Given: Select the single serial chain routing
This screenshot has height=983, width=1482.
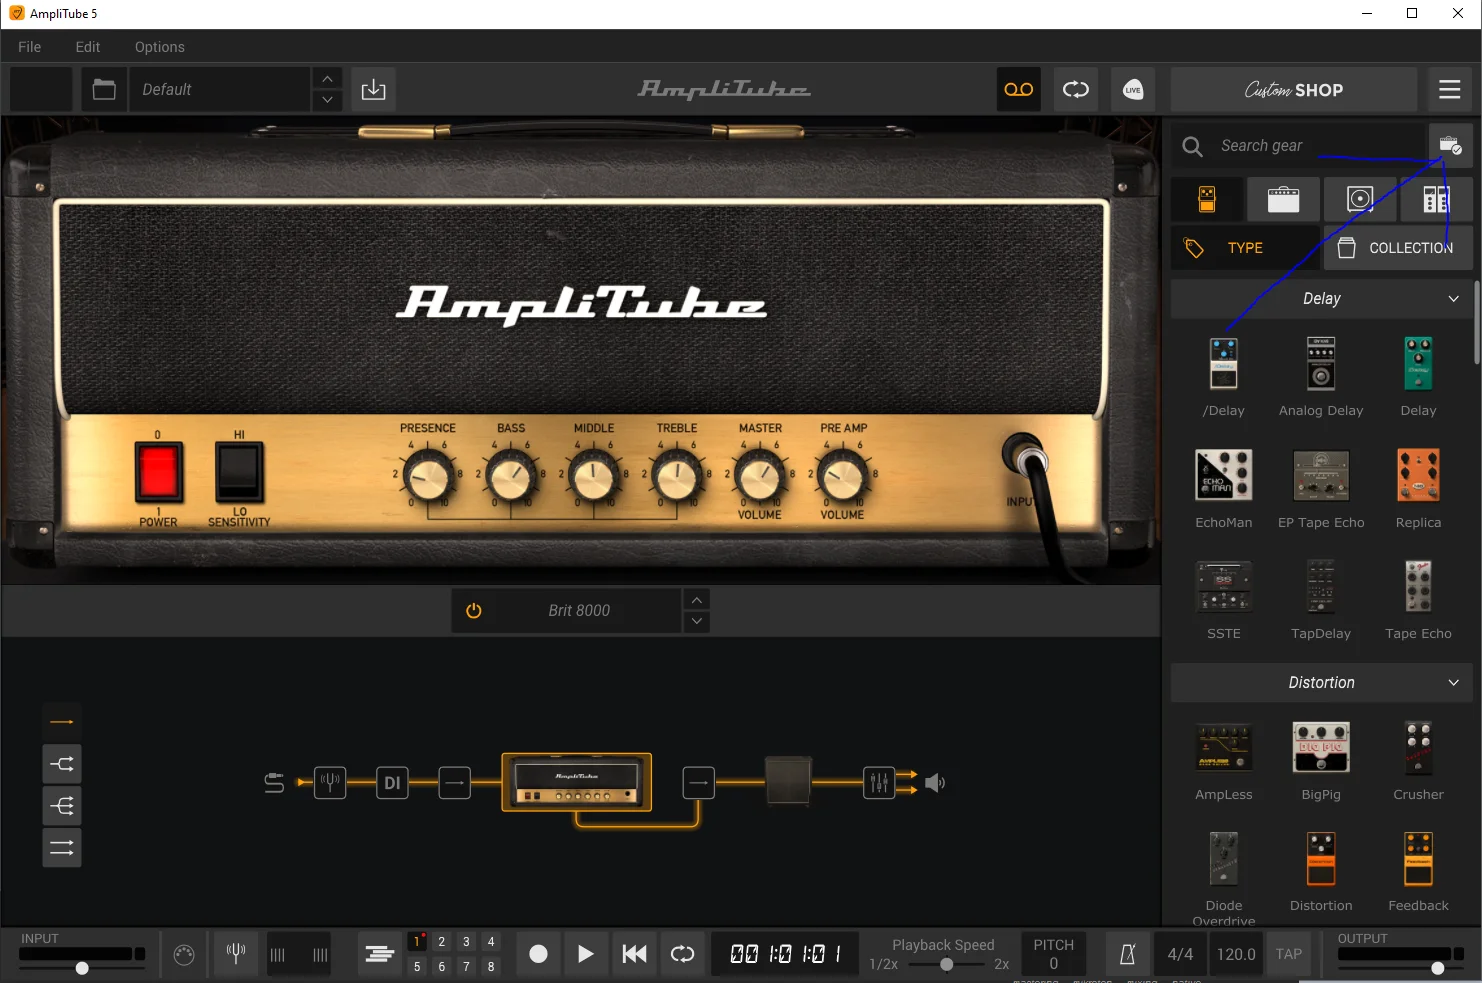Looking at the screenshot, I should (62, 722).
